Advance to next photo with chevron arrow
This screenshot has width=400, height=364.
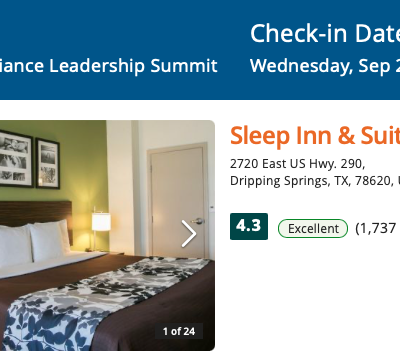pos(189,234)
